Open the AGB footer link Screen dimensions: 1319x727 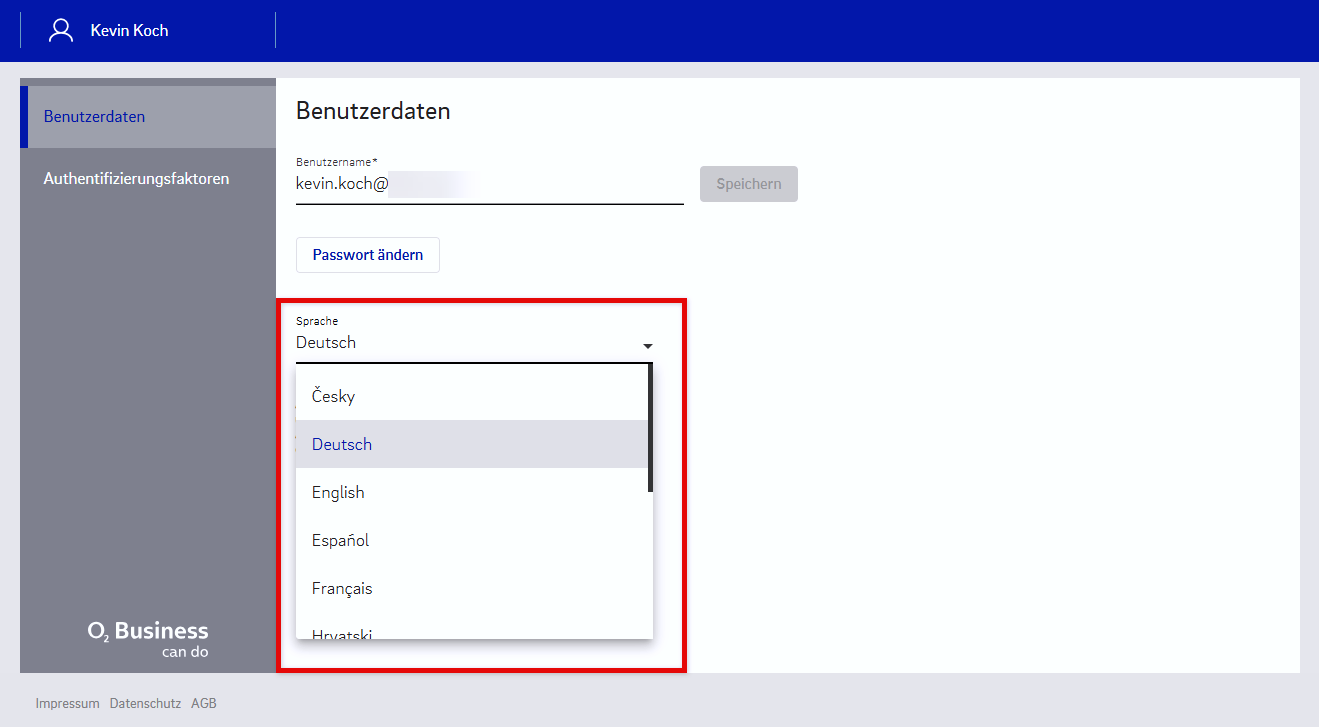(203, 703)
